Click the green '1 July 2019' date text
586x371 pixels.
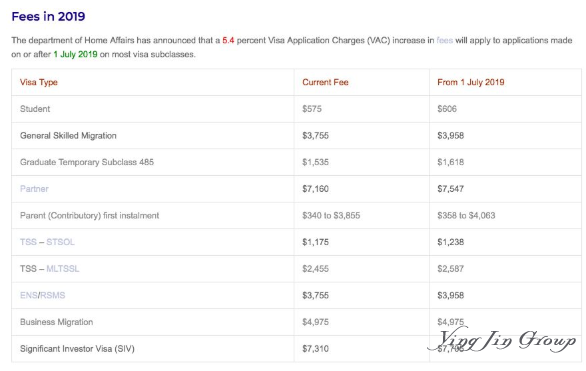coord(75,54)
